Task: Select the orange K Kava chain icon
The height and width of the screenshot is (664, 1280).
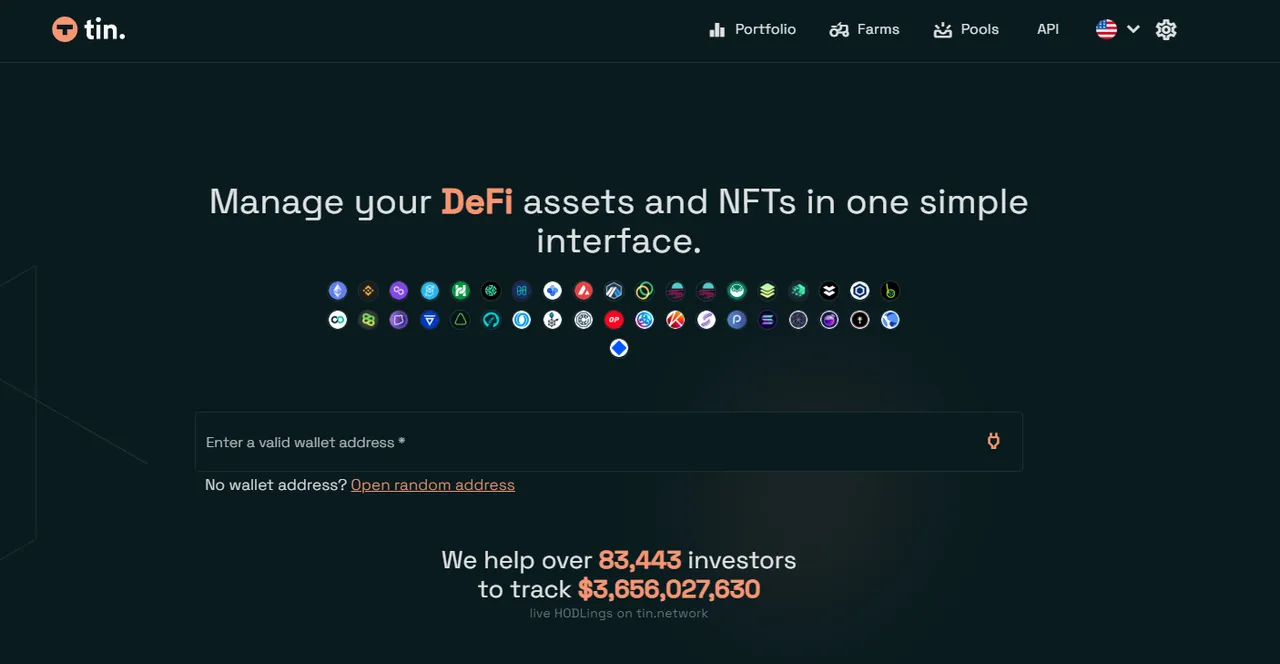Action: pyautogui.click(x=675, y=320)
